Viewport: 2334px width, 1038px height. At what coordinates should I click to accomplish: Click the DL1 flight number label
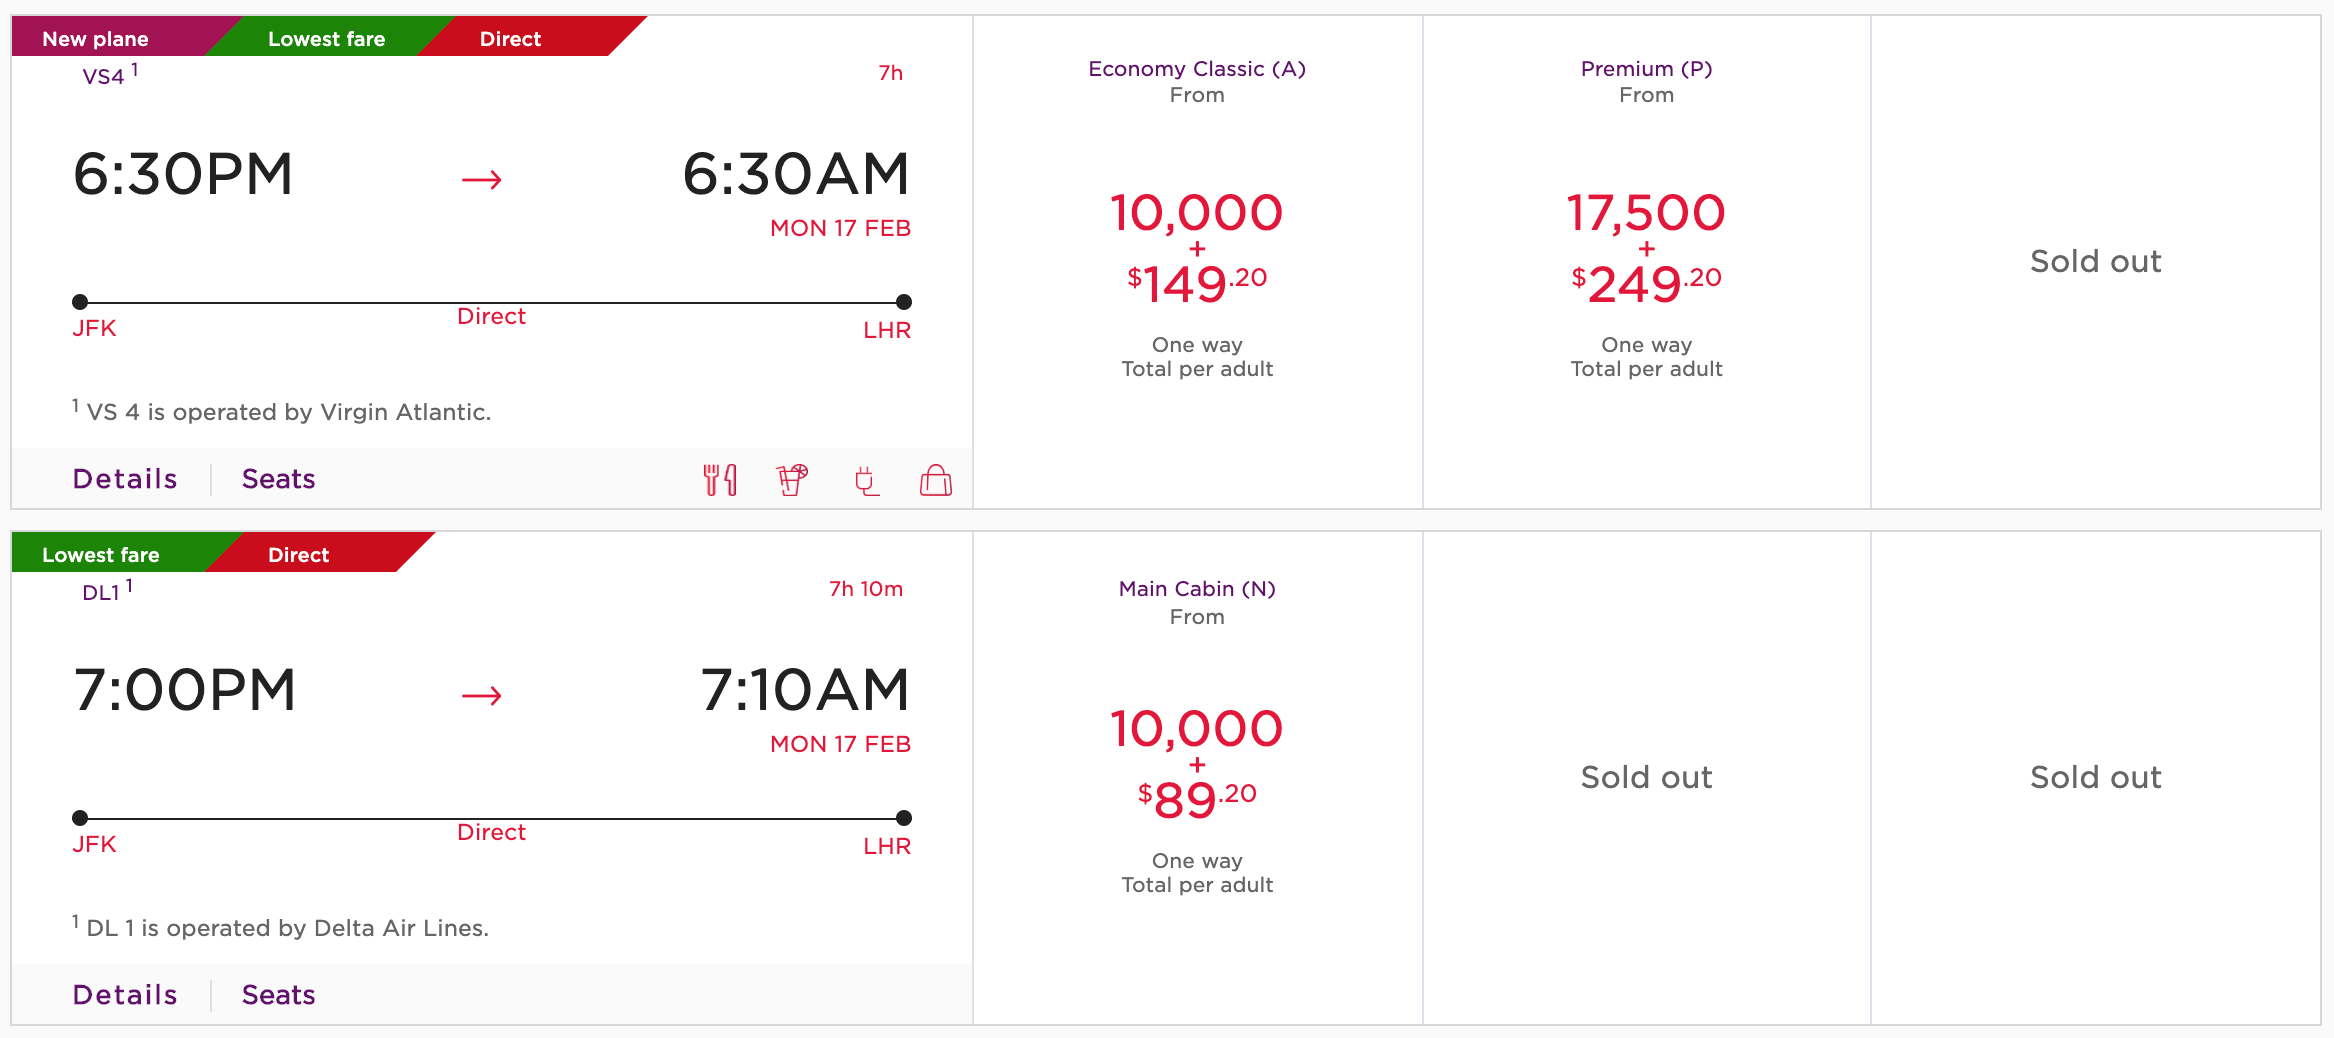coord(101,592)
